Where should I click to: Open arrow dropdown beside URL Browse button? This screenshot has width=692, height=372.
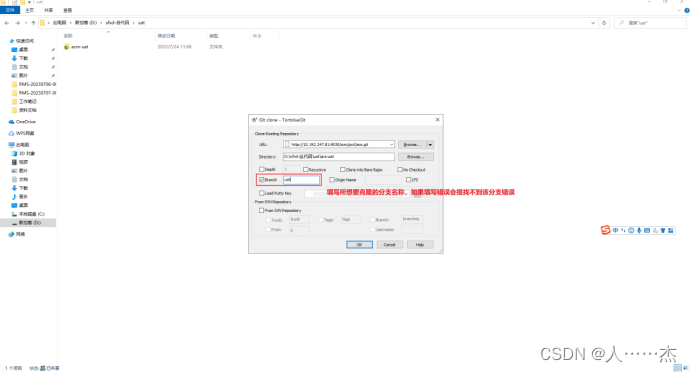(430, 145)
